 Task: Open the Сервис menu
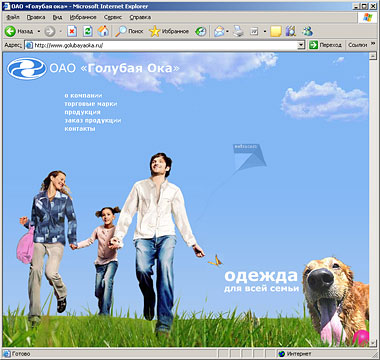113,17
